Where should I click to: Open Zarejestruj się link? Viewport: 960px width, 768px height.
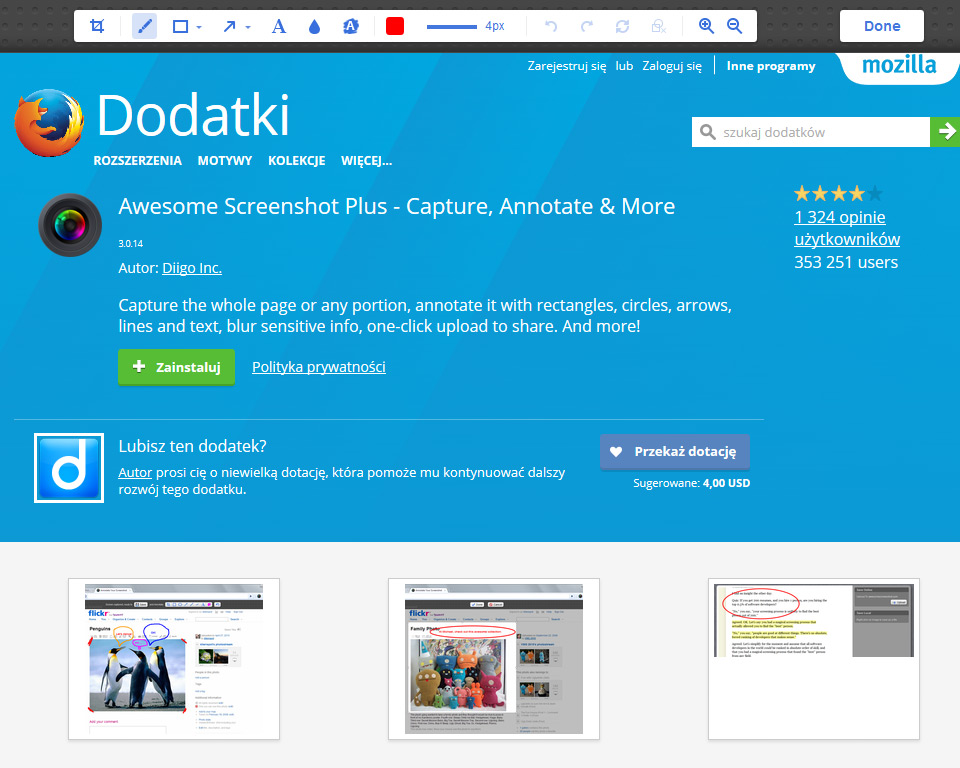point(567,66)
